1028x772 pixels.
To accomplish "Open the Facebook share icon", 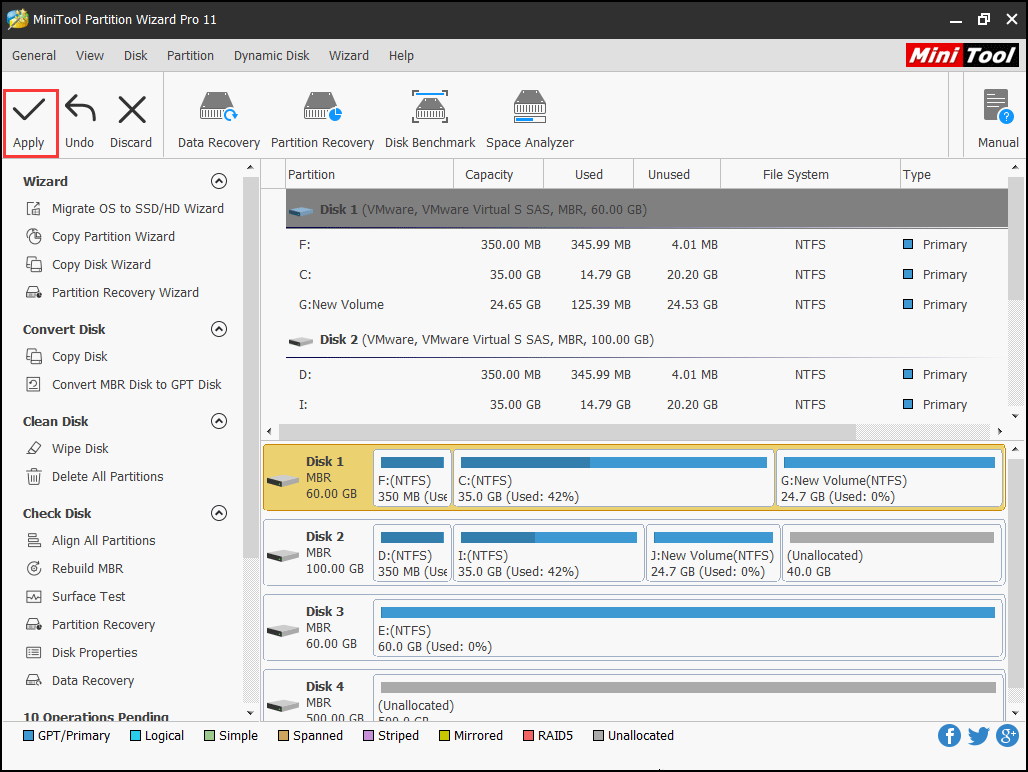I will pos(949,735).
